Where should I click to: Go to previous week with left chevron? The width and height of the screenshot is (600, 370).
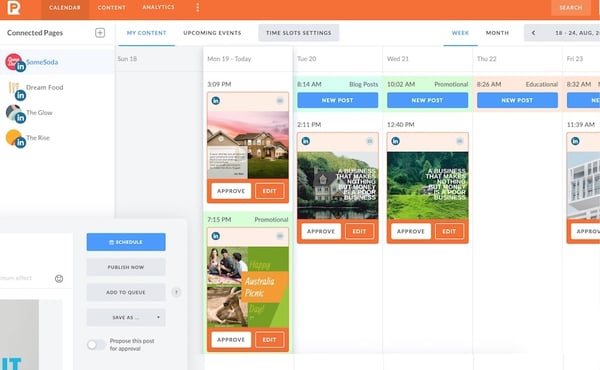click(533, 33)
